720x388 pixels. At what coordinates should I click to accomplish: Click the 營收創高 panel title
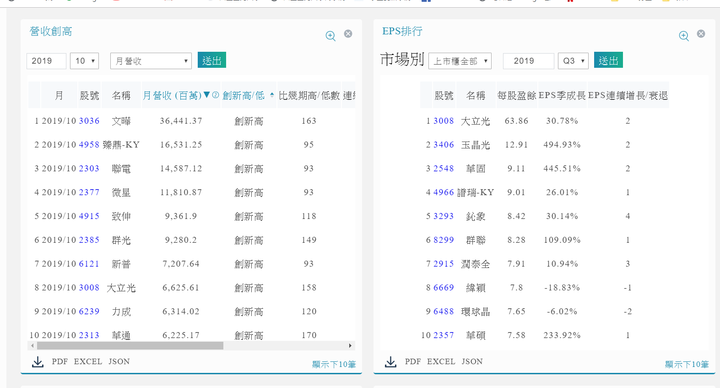(x=51, y=31)
